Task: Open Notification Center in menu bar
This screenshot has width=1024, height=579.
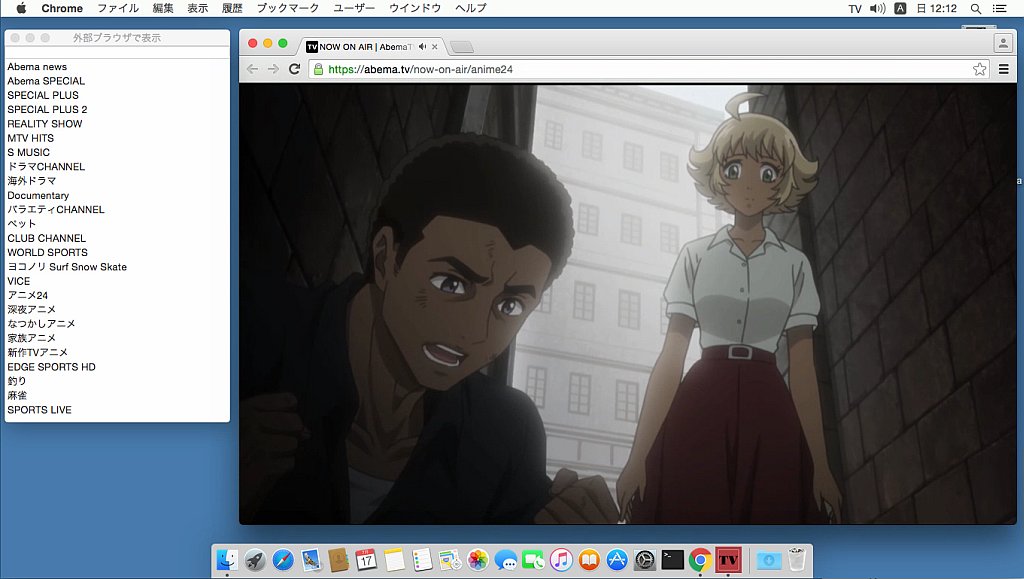Action: (x=1000, y=8)
